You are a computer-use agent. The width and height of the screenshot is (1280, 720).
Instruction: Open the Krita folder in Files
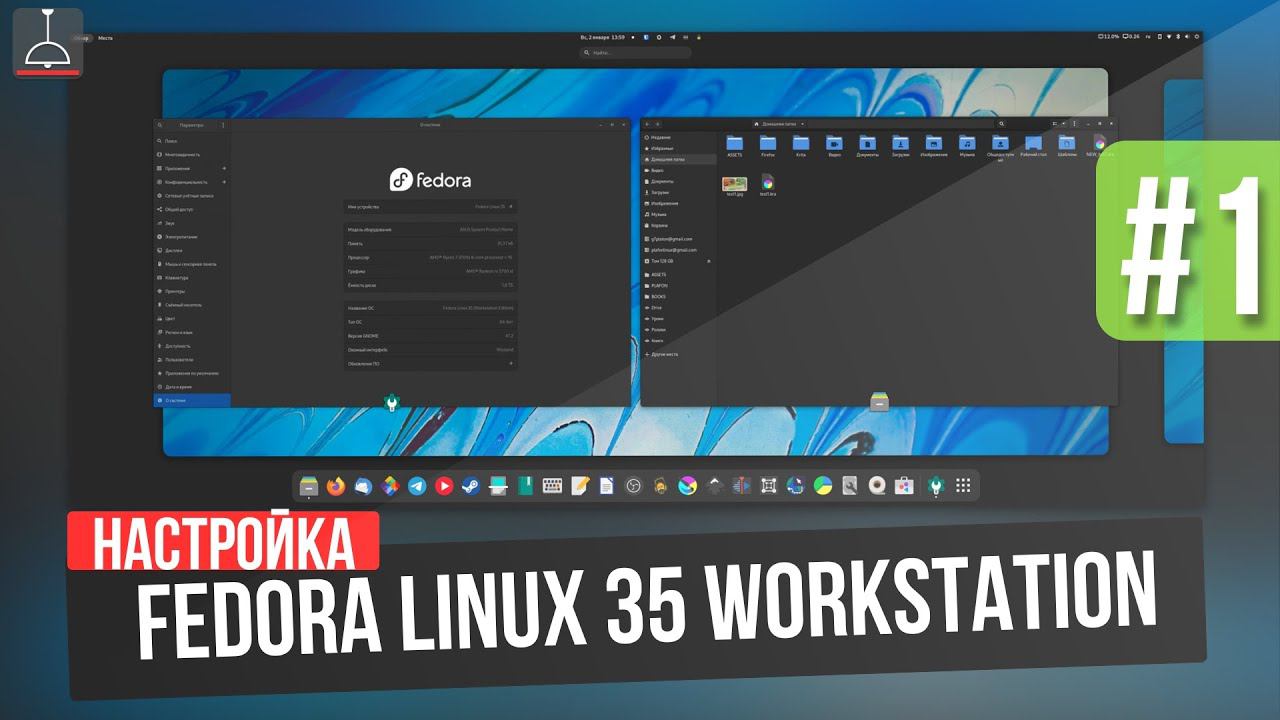801,146
